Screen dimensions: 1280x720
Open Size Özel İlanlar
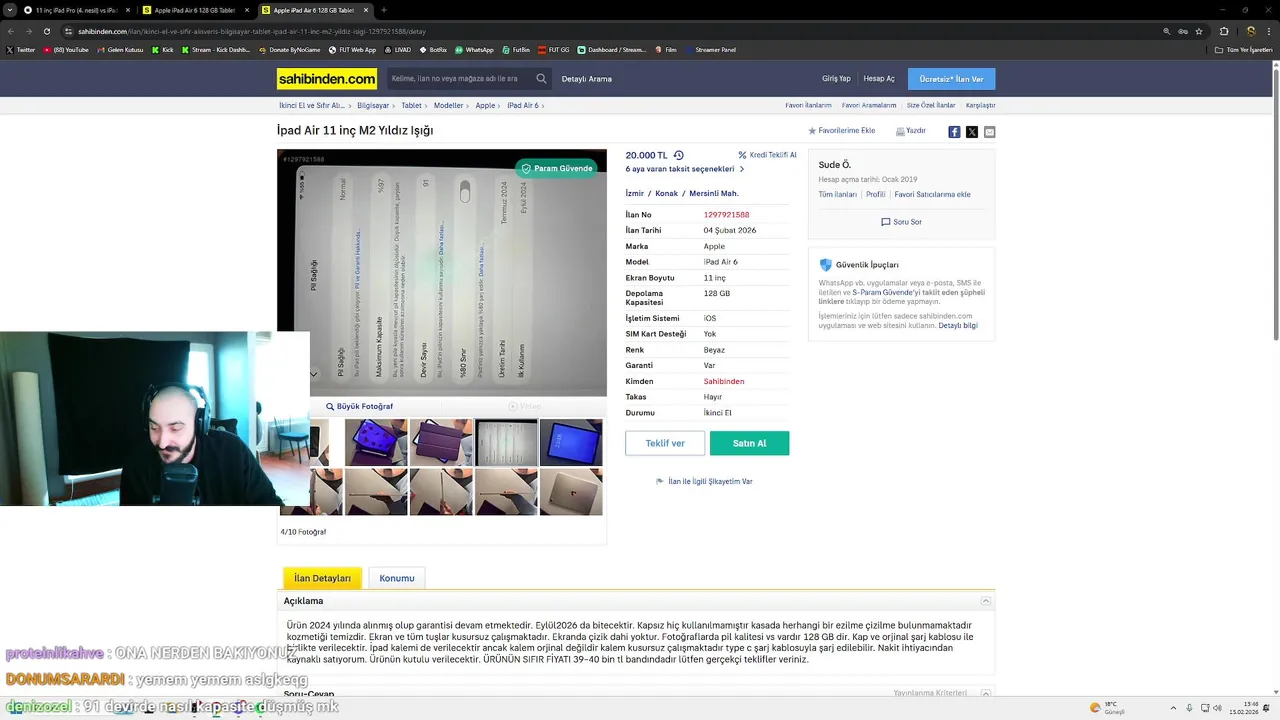coord(931,105)
